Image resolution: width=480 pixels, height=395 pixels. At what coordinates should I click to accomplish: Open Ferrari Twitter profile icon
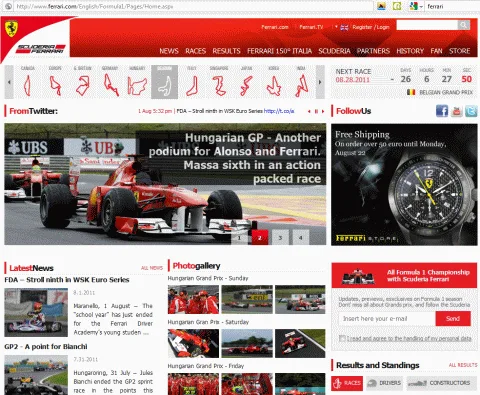point(471,111)
